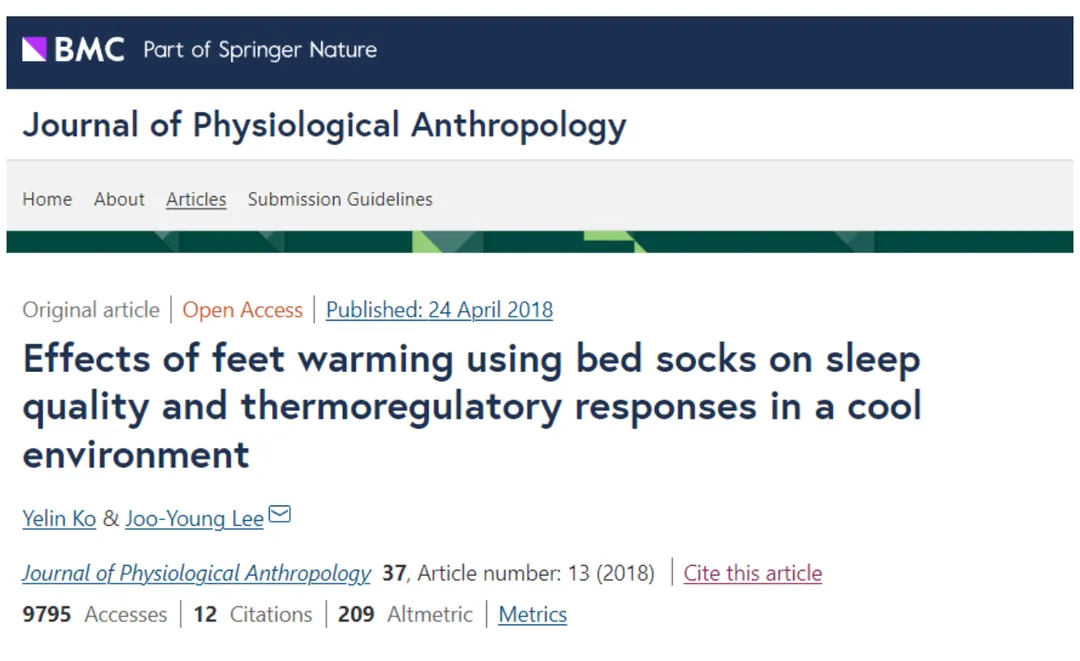The image size is (1080, 661).
Task: Open the Published: 24 April 2018 link
Action: pyautogui.click(x=439, y=310)
